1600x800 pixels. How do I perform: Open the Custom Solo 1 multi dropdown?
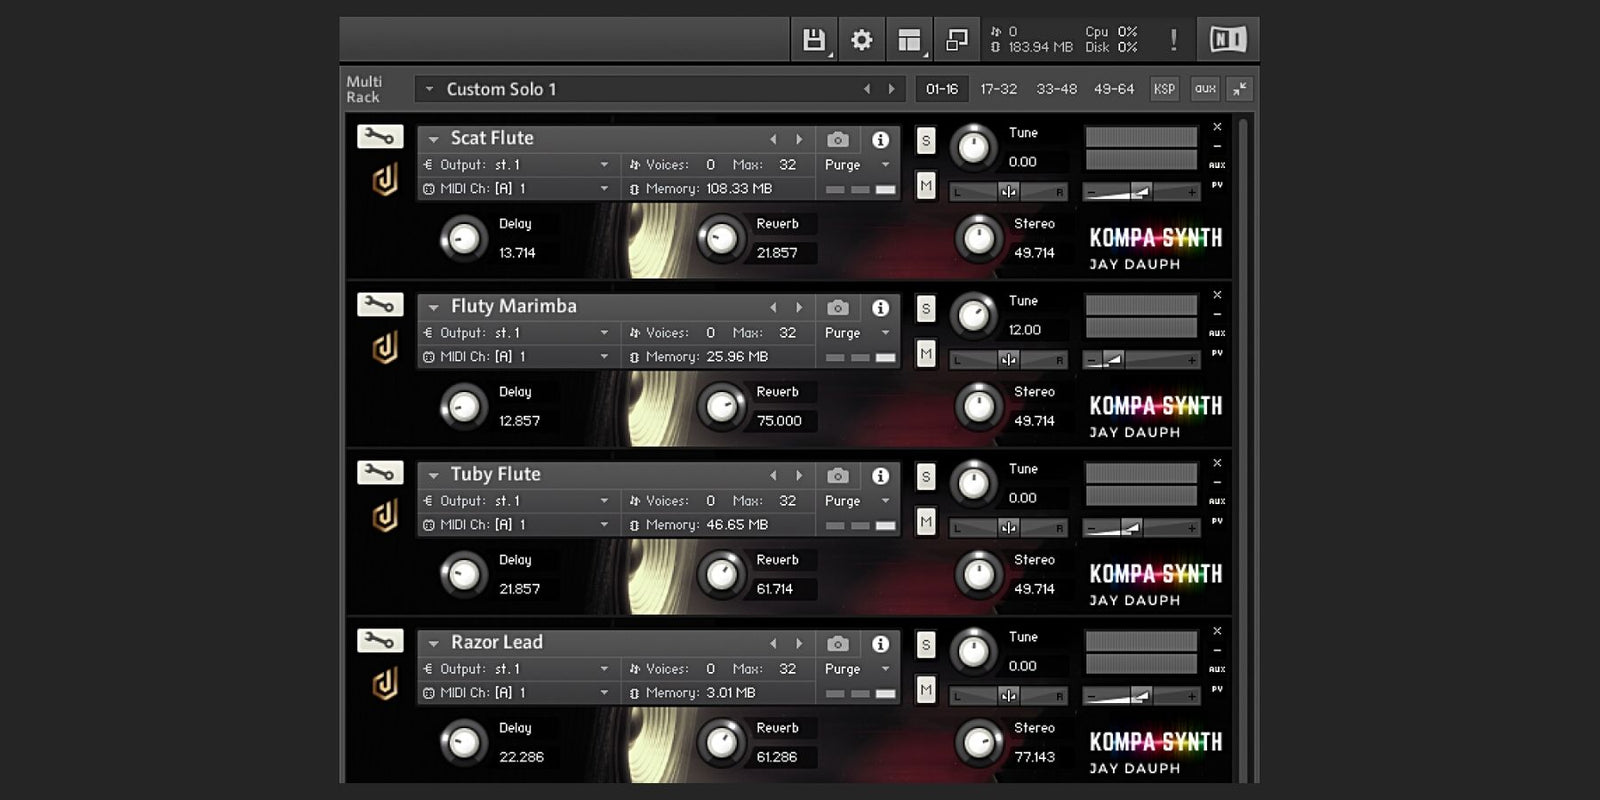[430, 89]
